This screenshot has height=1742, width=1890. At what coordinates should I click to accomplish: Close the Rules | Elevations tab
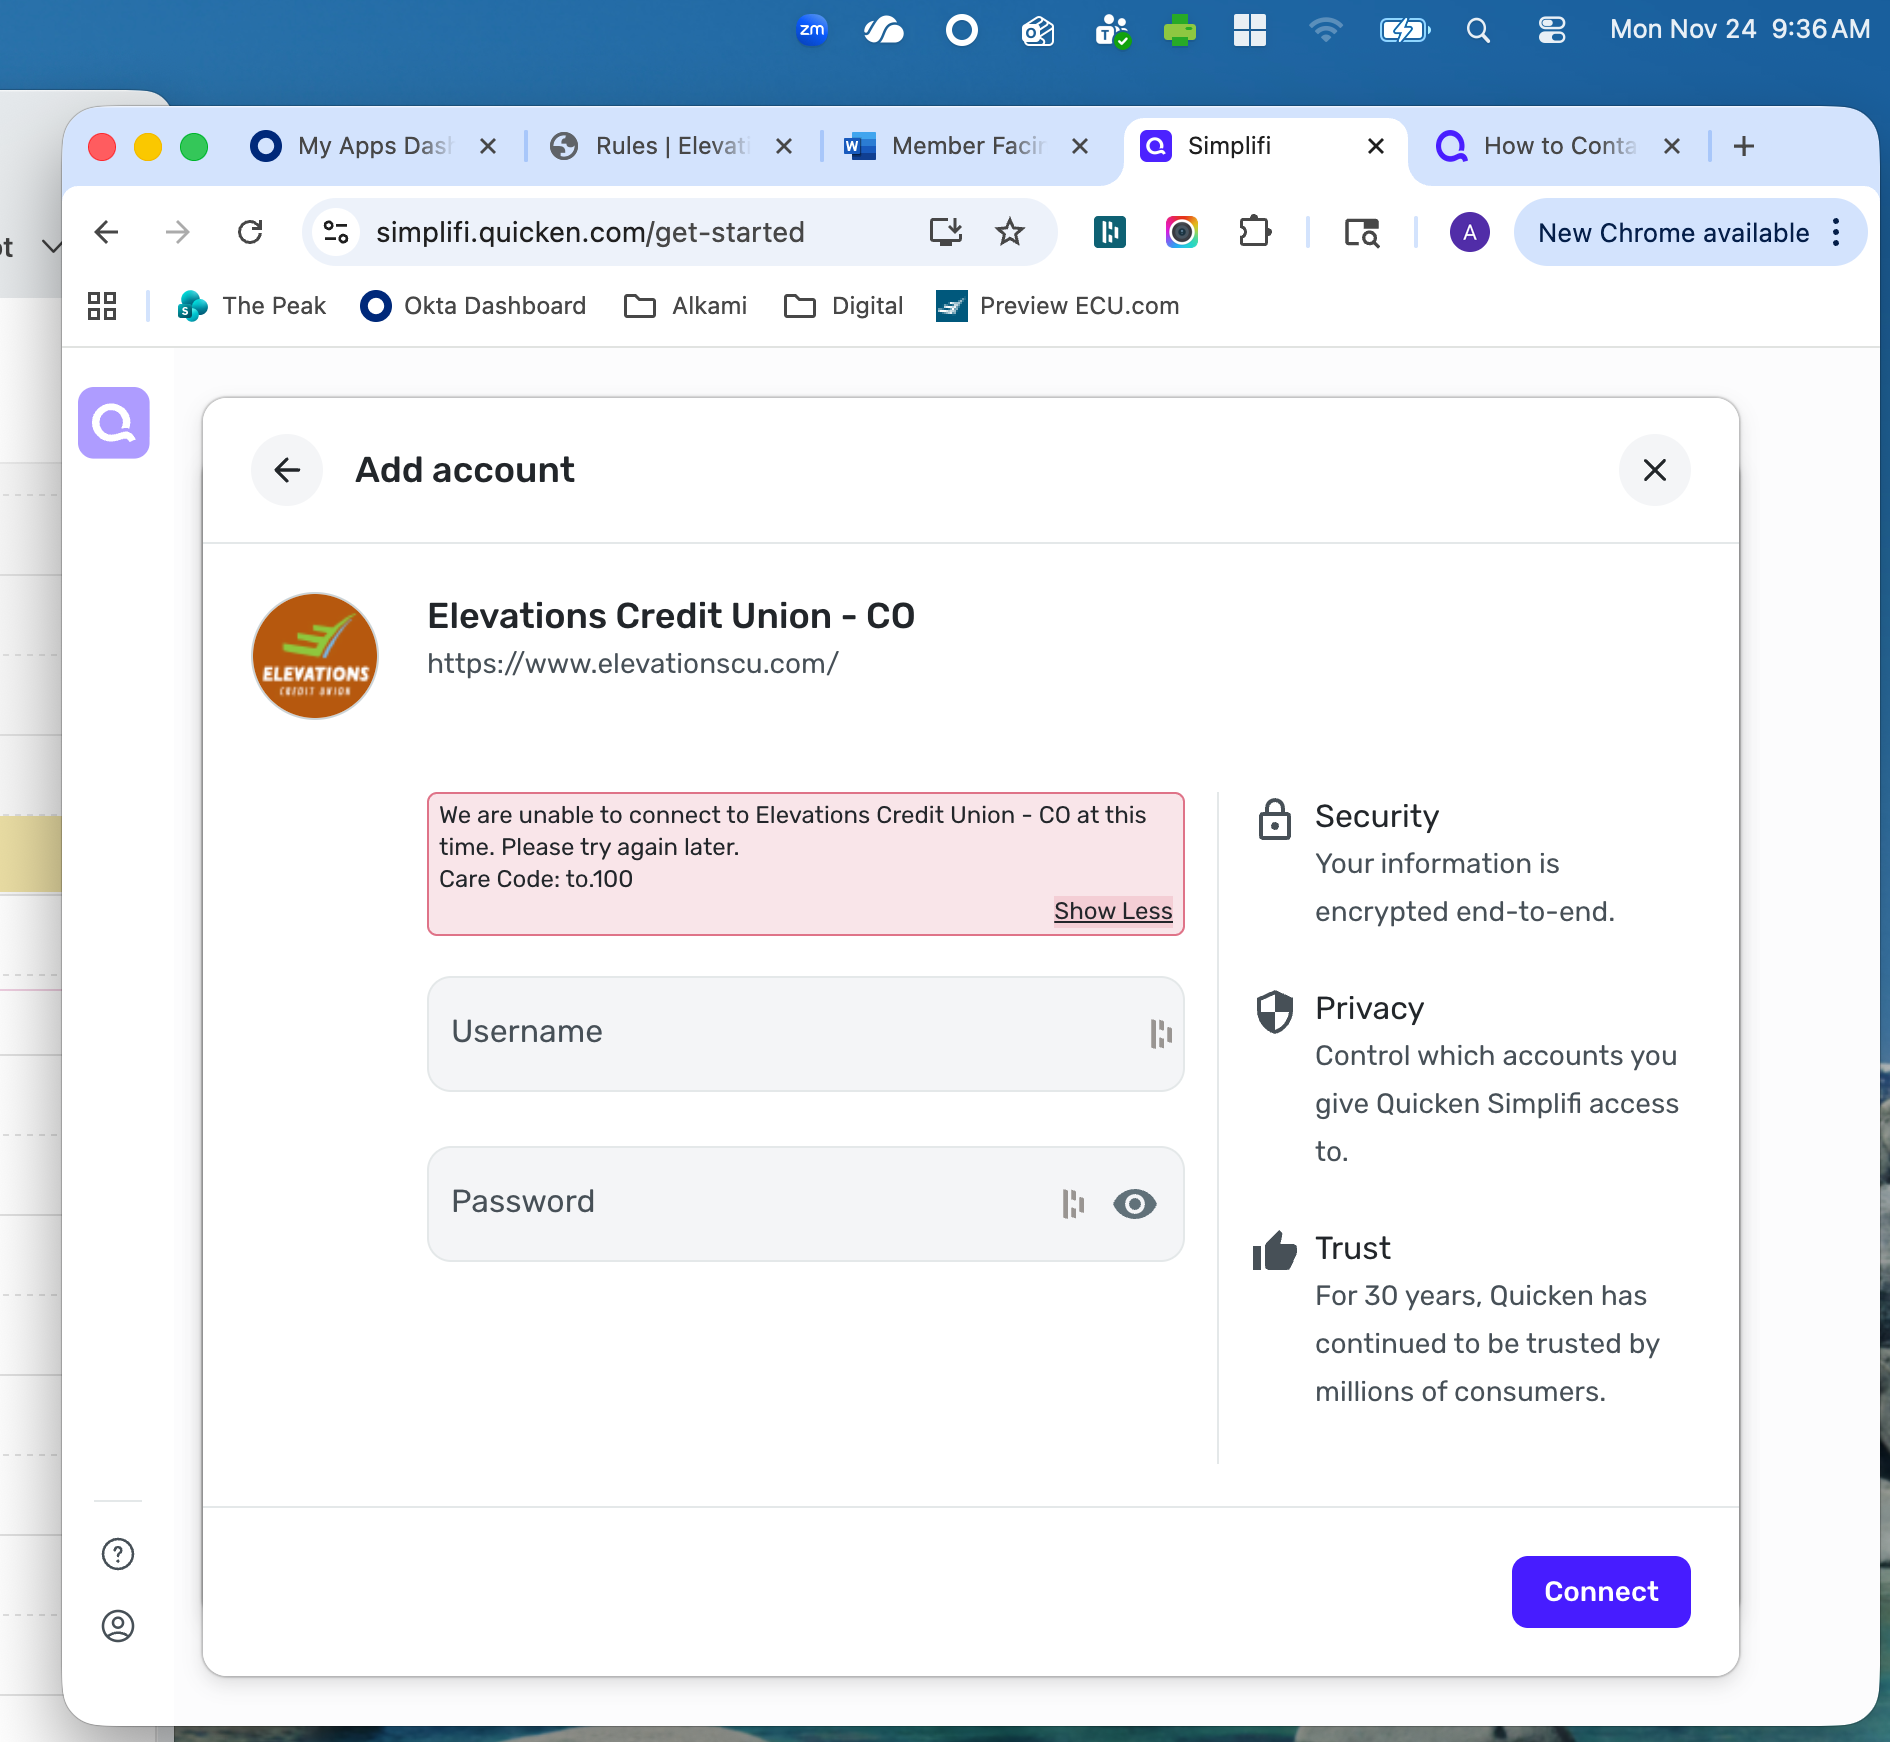pyautogui.click(x=784, y=146)
